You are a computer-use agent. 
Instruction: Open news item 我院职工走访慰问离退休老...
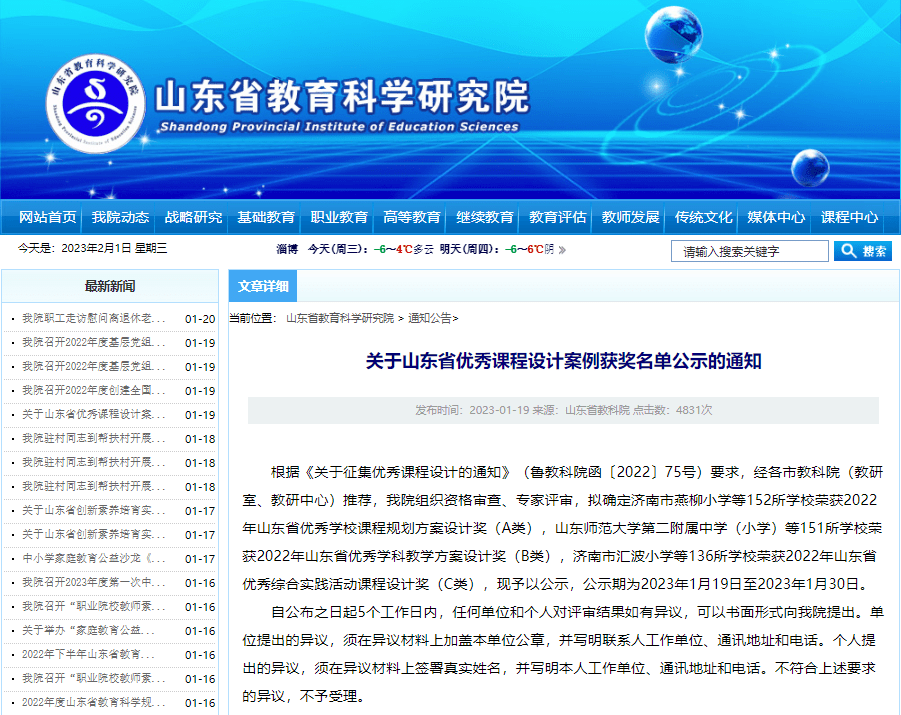point(94,318)
